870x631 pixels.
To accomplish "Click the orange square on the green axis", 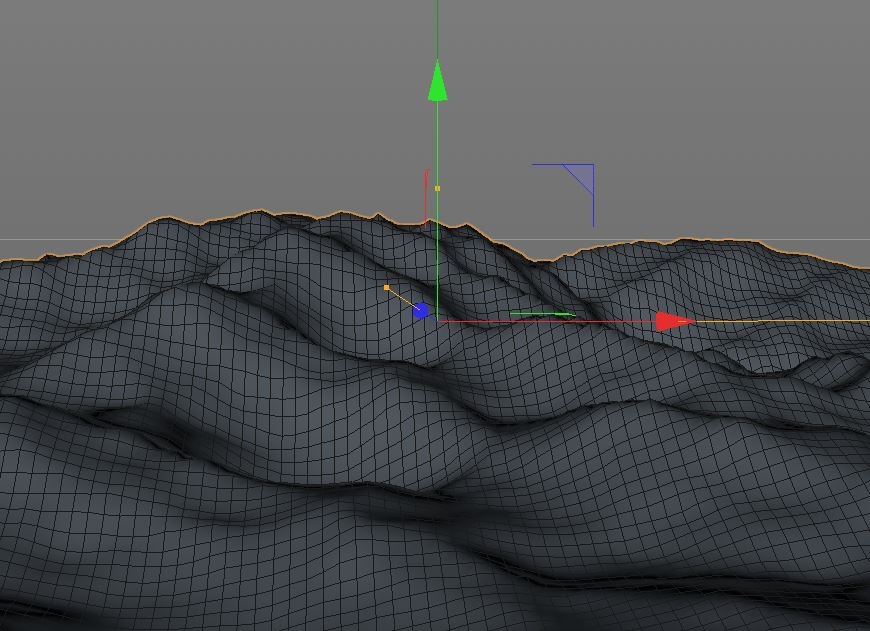I will pyautogui.click(x=437, y=188).
